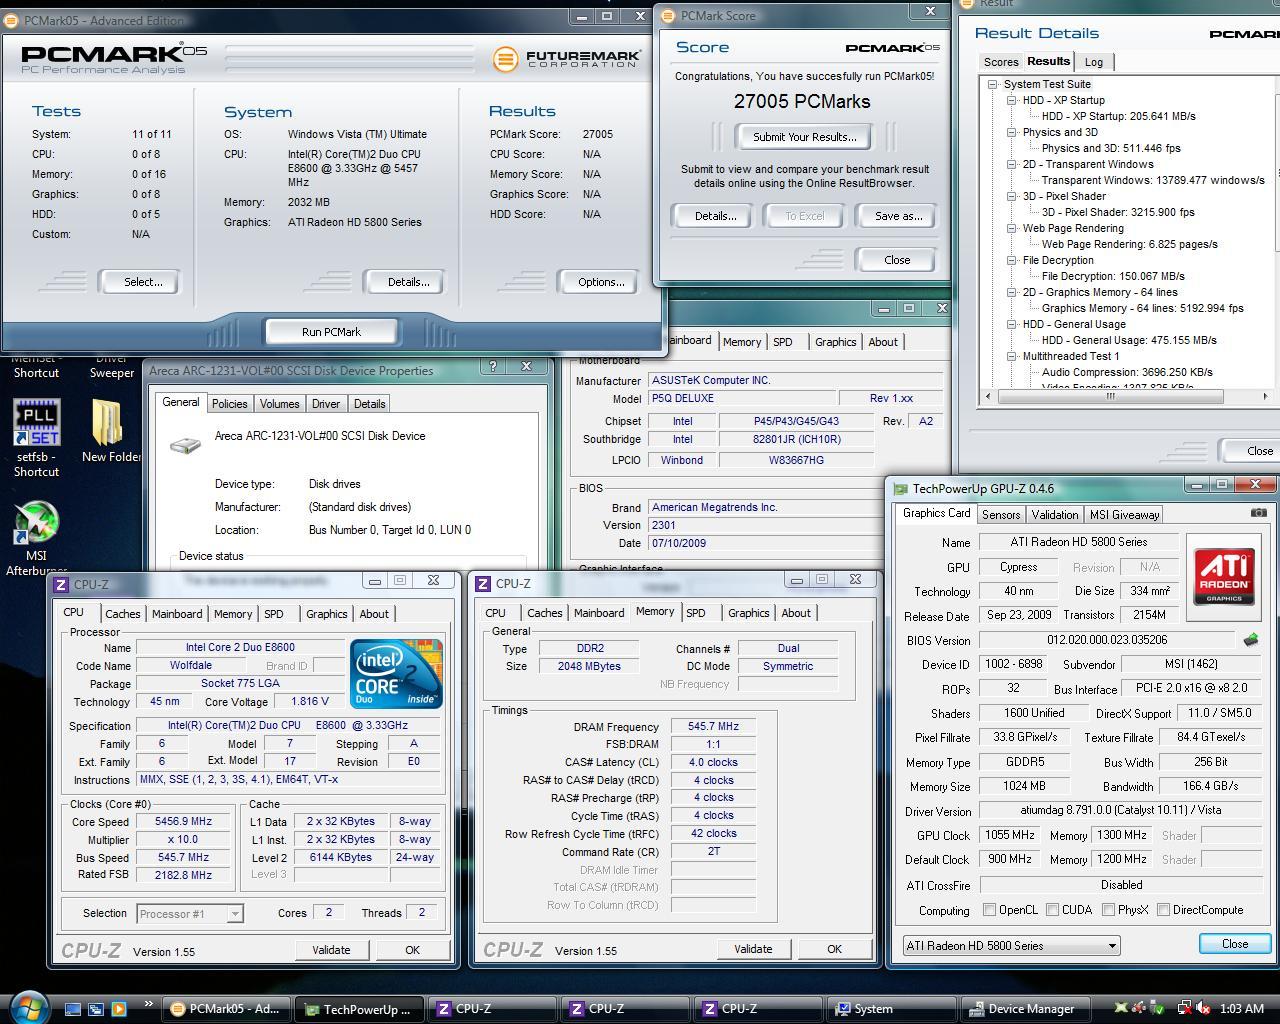
Task: Switch to the Device Manager taskbar button
Action: [1026, 1009]
